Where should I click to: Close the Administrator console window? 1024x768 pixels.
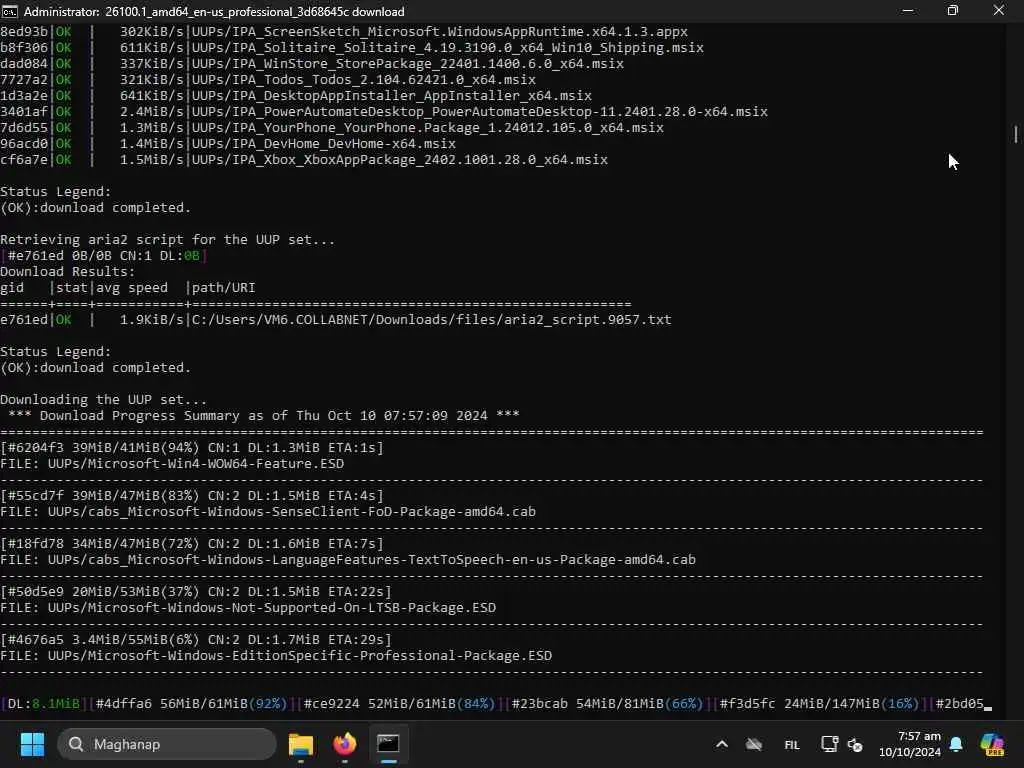(x=999, y=11)
